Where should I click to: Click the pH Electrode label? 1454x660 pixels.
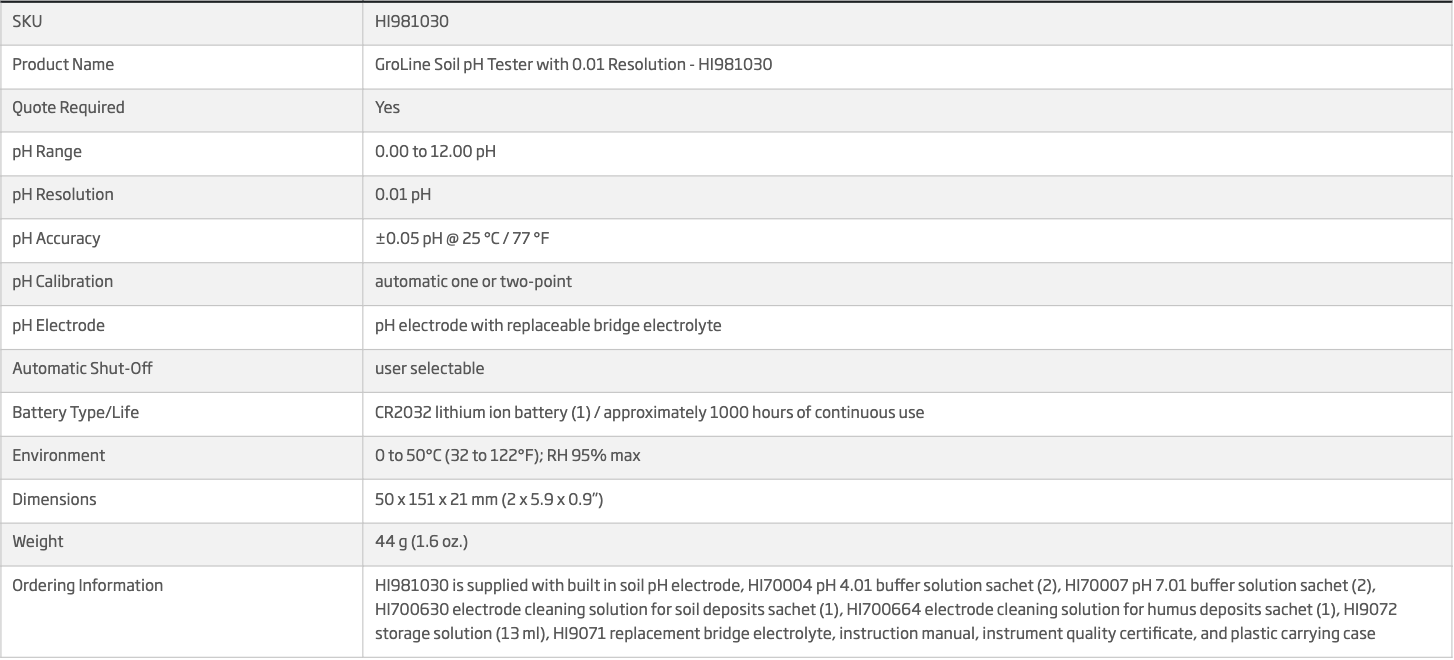[58, 325]
